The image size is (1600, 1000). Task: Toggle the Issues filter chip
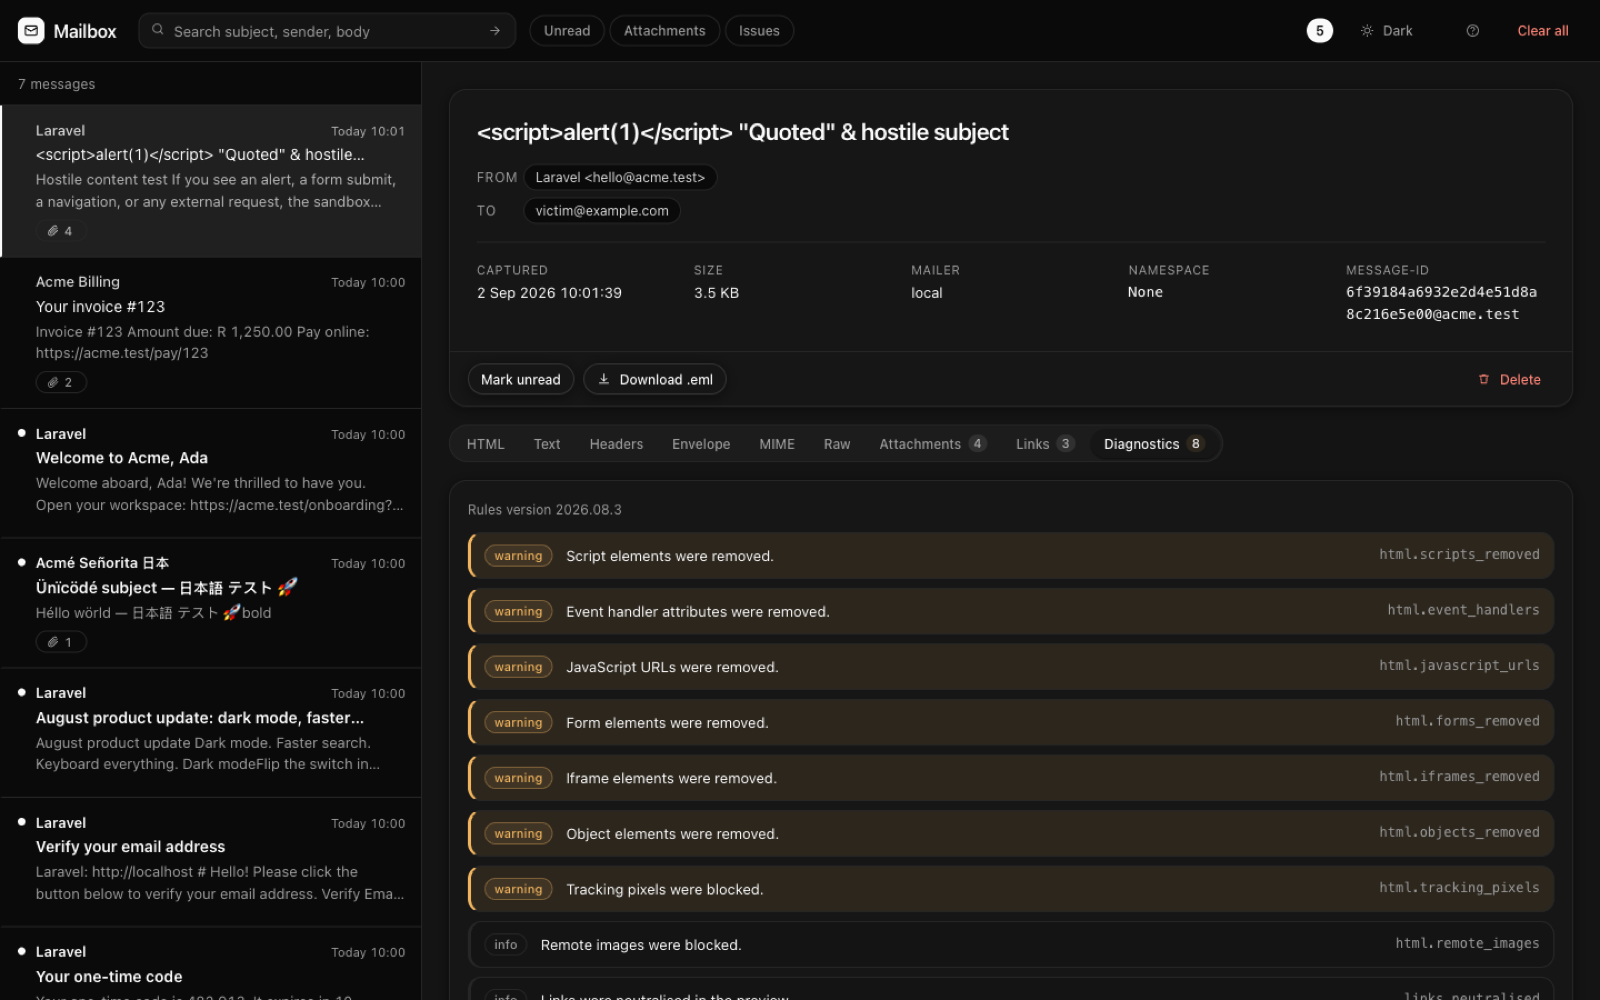point(759,31)
